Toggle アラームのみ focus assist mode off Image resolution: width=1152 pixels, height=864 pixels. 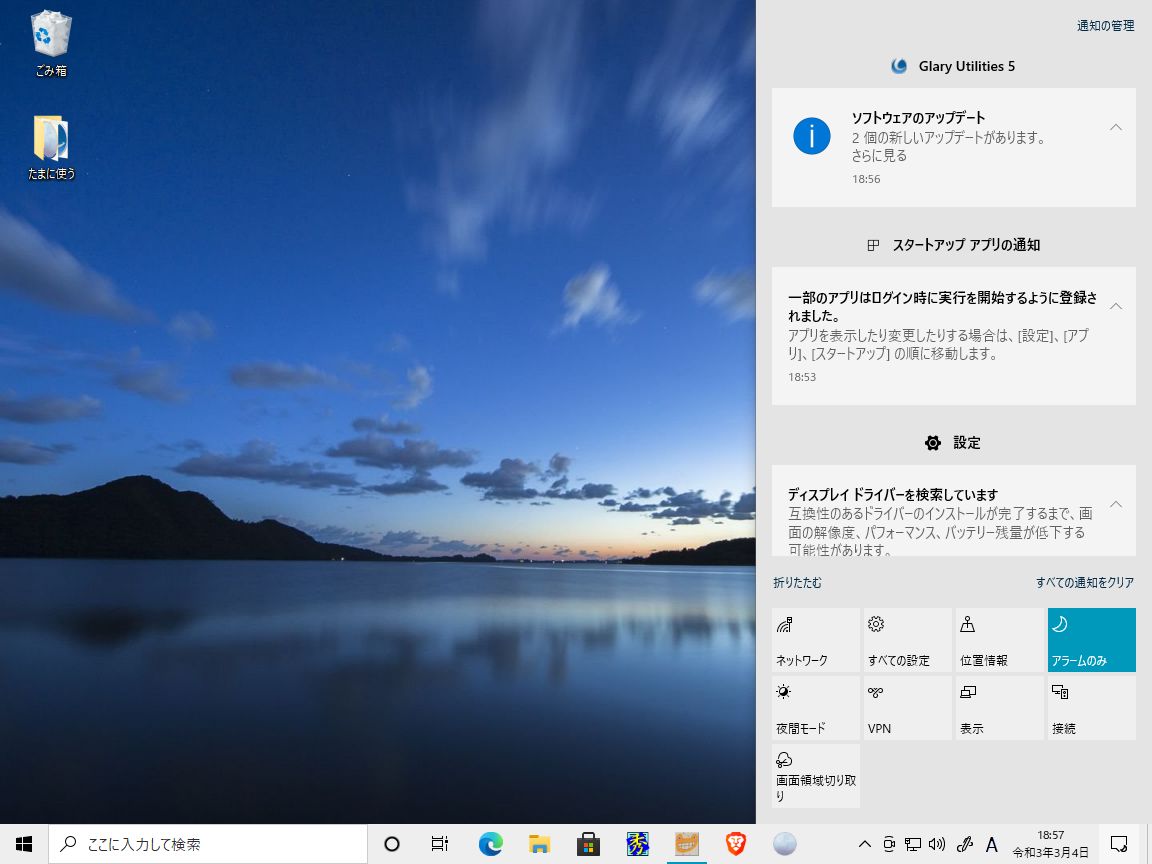(1091, 640)
